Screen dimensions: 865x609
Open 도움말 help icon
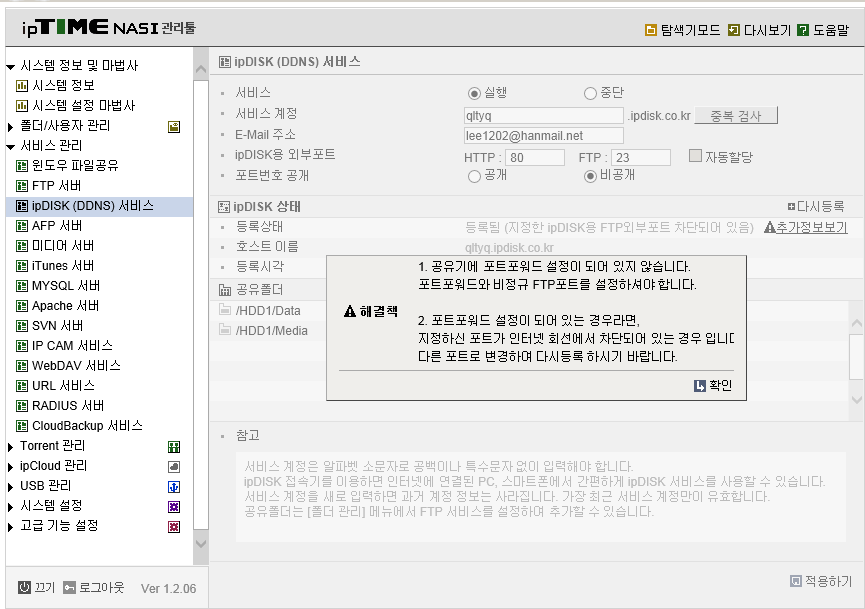(x=803, y=30)
